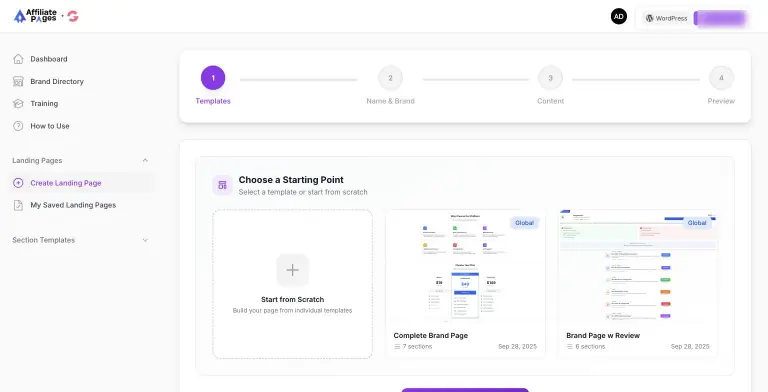The image size is (768, 392).
Task: Click the Brand Page w Review title
Action: click(603, 336)
